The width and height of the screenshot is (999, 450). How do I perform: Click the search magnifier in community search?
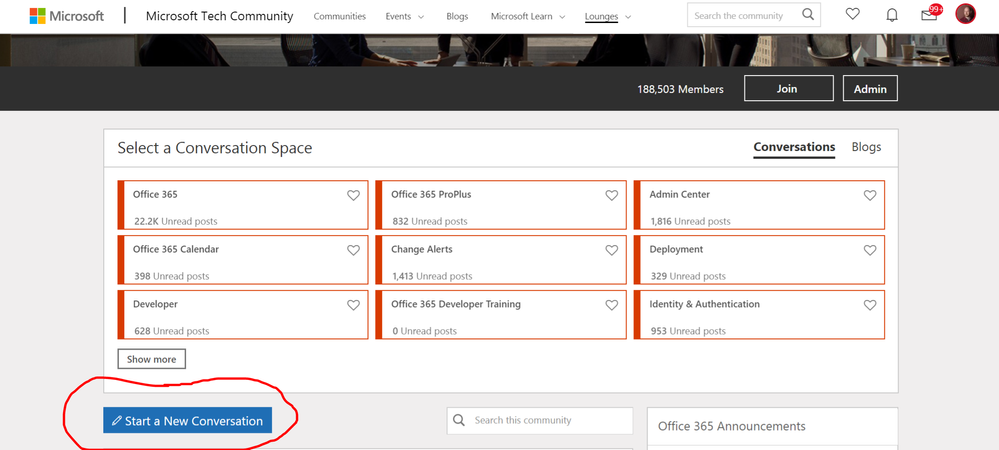pos(808,15)
